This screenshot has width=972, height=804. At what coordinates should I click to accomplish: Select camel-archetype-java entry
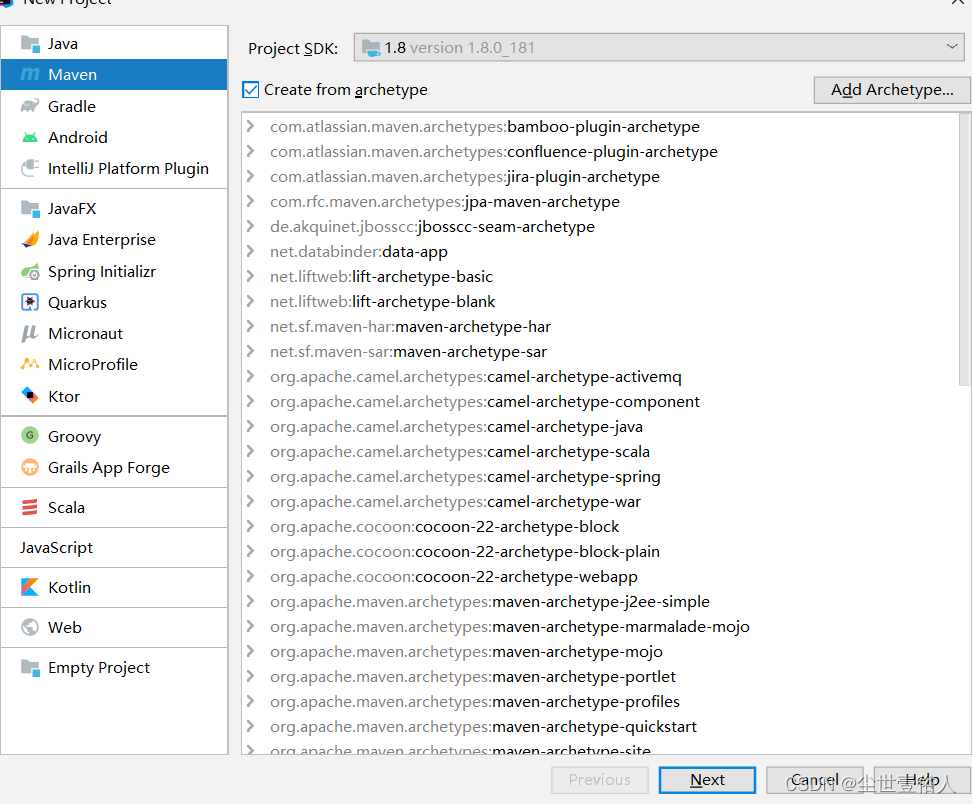point(456,426)
